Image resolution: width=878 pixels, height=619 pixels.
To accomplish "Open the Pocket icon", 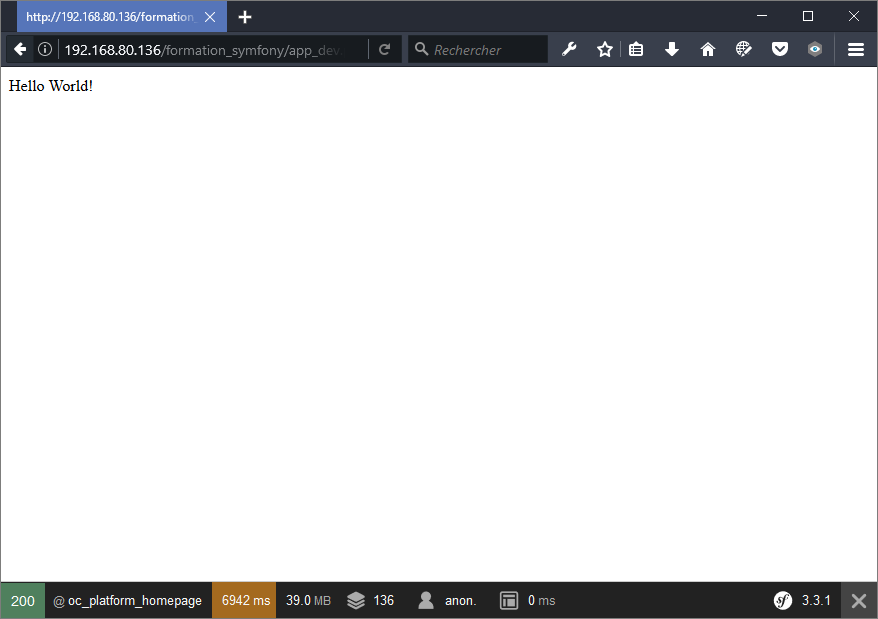I will click(x=779, y=49).
